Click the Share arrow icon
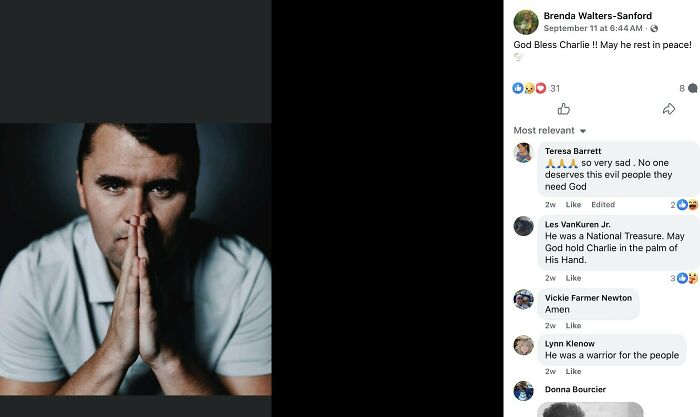The width and height of the screenshot is (700, 417). [669, 109]
